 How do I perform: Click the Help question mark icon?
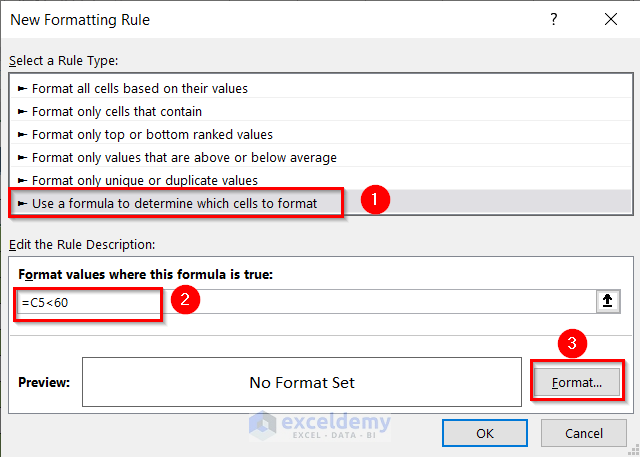coord(554,20)
